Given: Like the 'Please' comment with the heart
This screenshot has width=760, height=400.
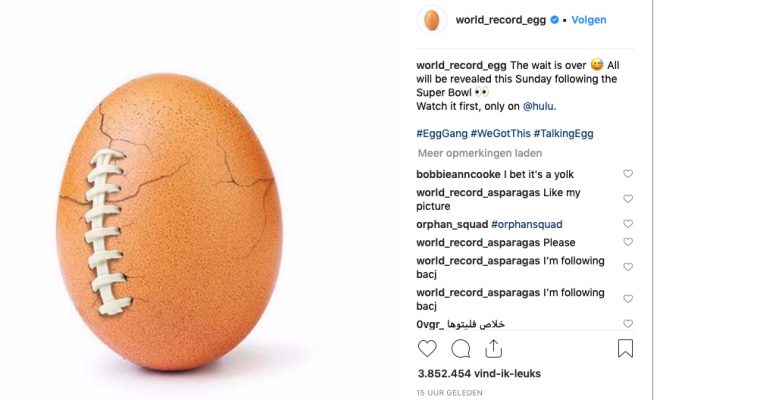Looking at the screenshot, I should pyautogui.click(x=628, y=242).
